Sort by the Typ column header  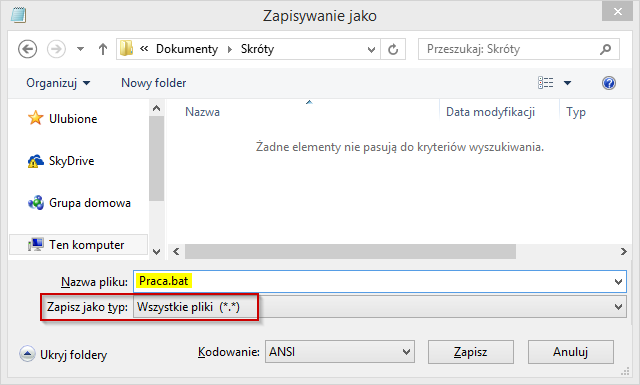(x=576, y=112)
